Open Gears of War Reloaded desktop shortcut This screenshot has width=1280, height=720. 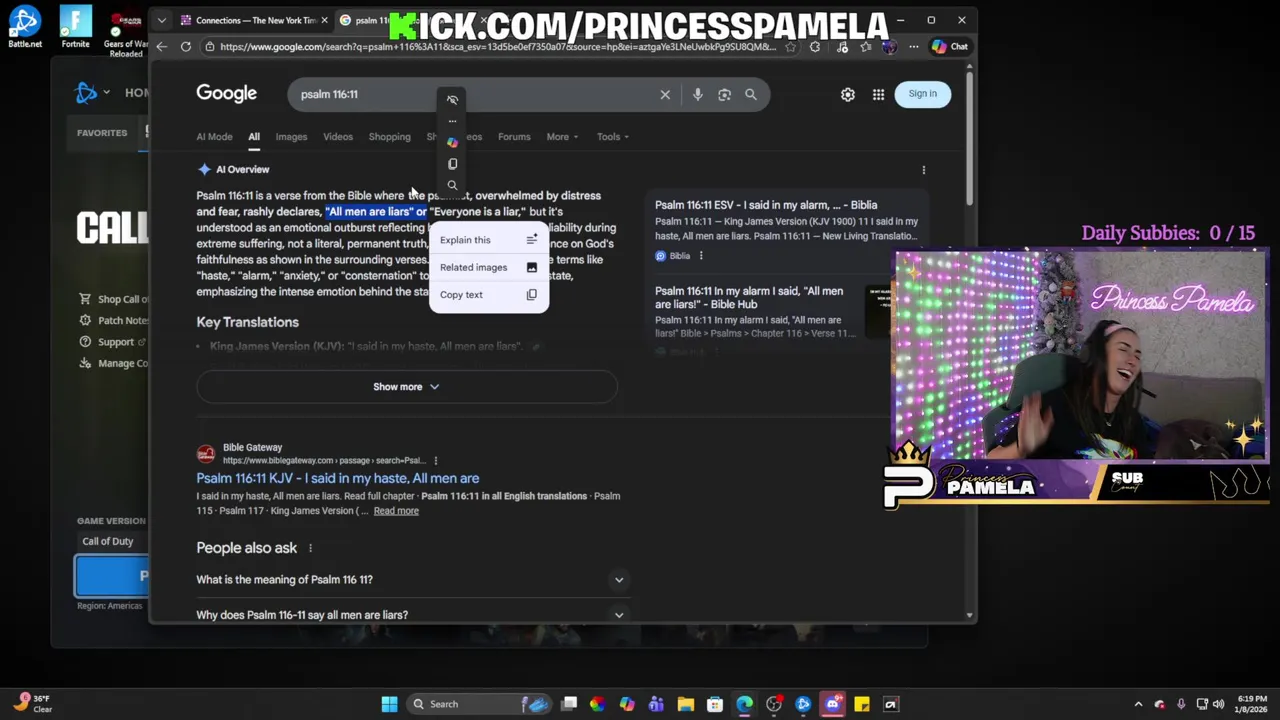click(126, 35)
